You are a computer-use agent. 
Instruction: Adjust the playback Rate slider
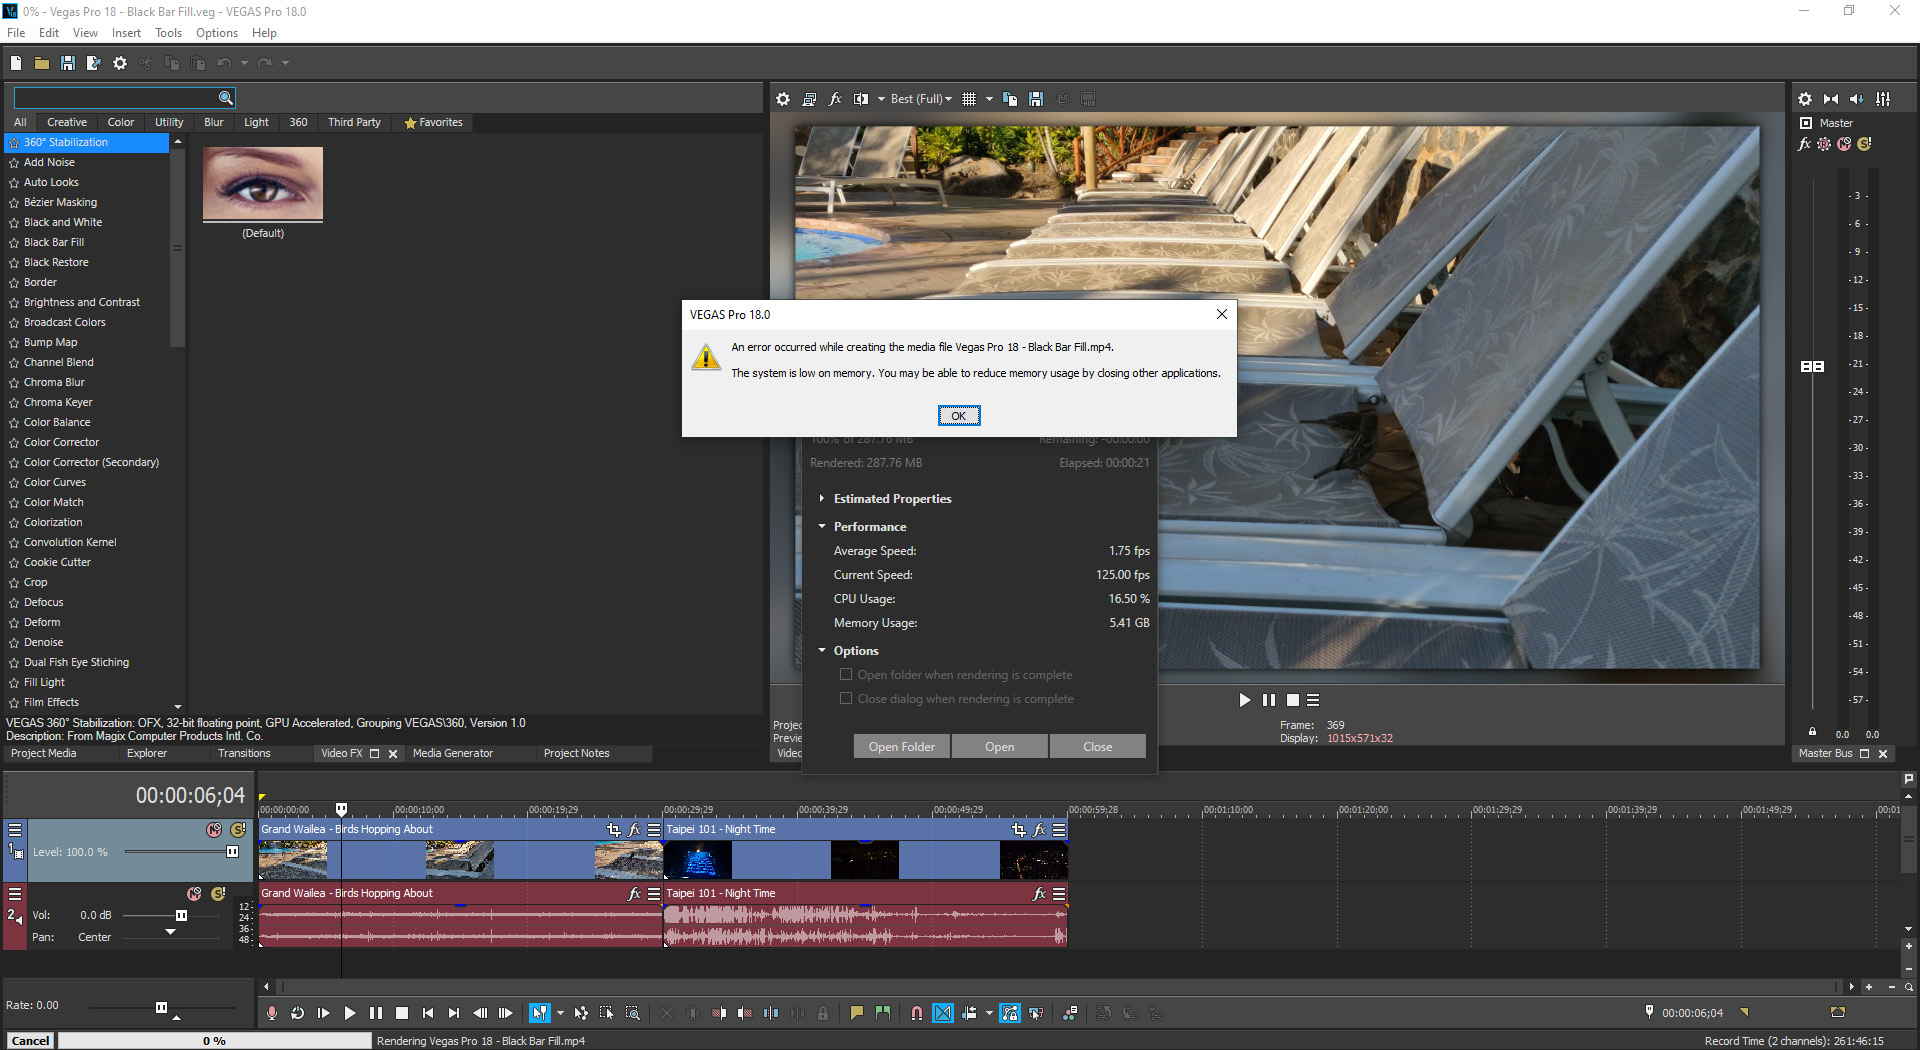(x=161, y=1007)
